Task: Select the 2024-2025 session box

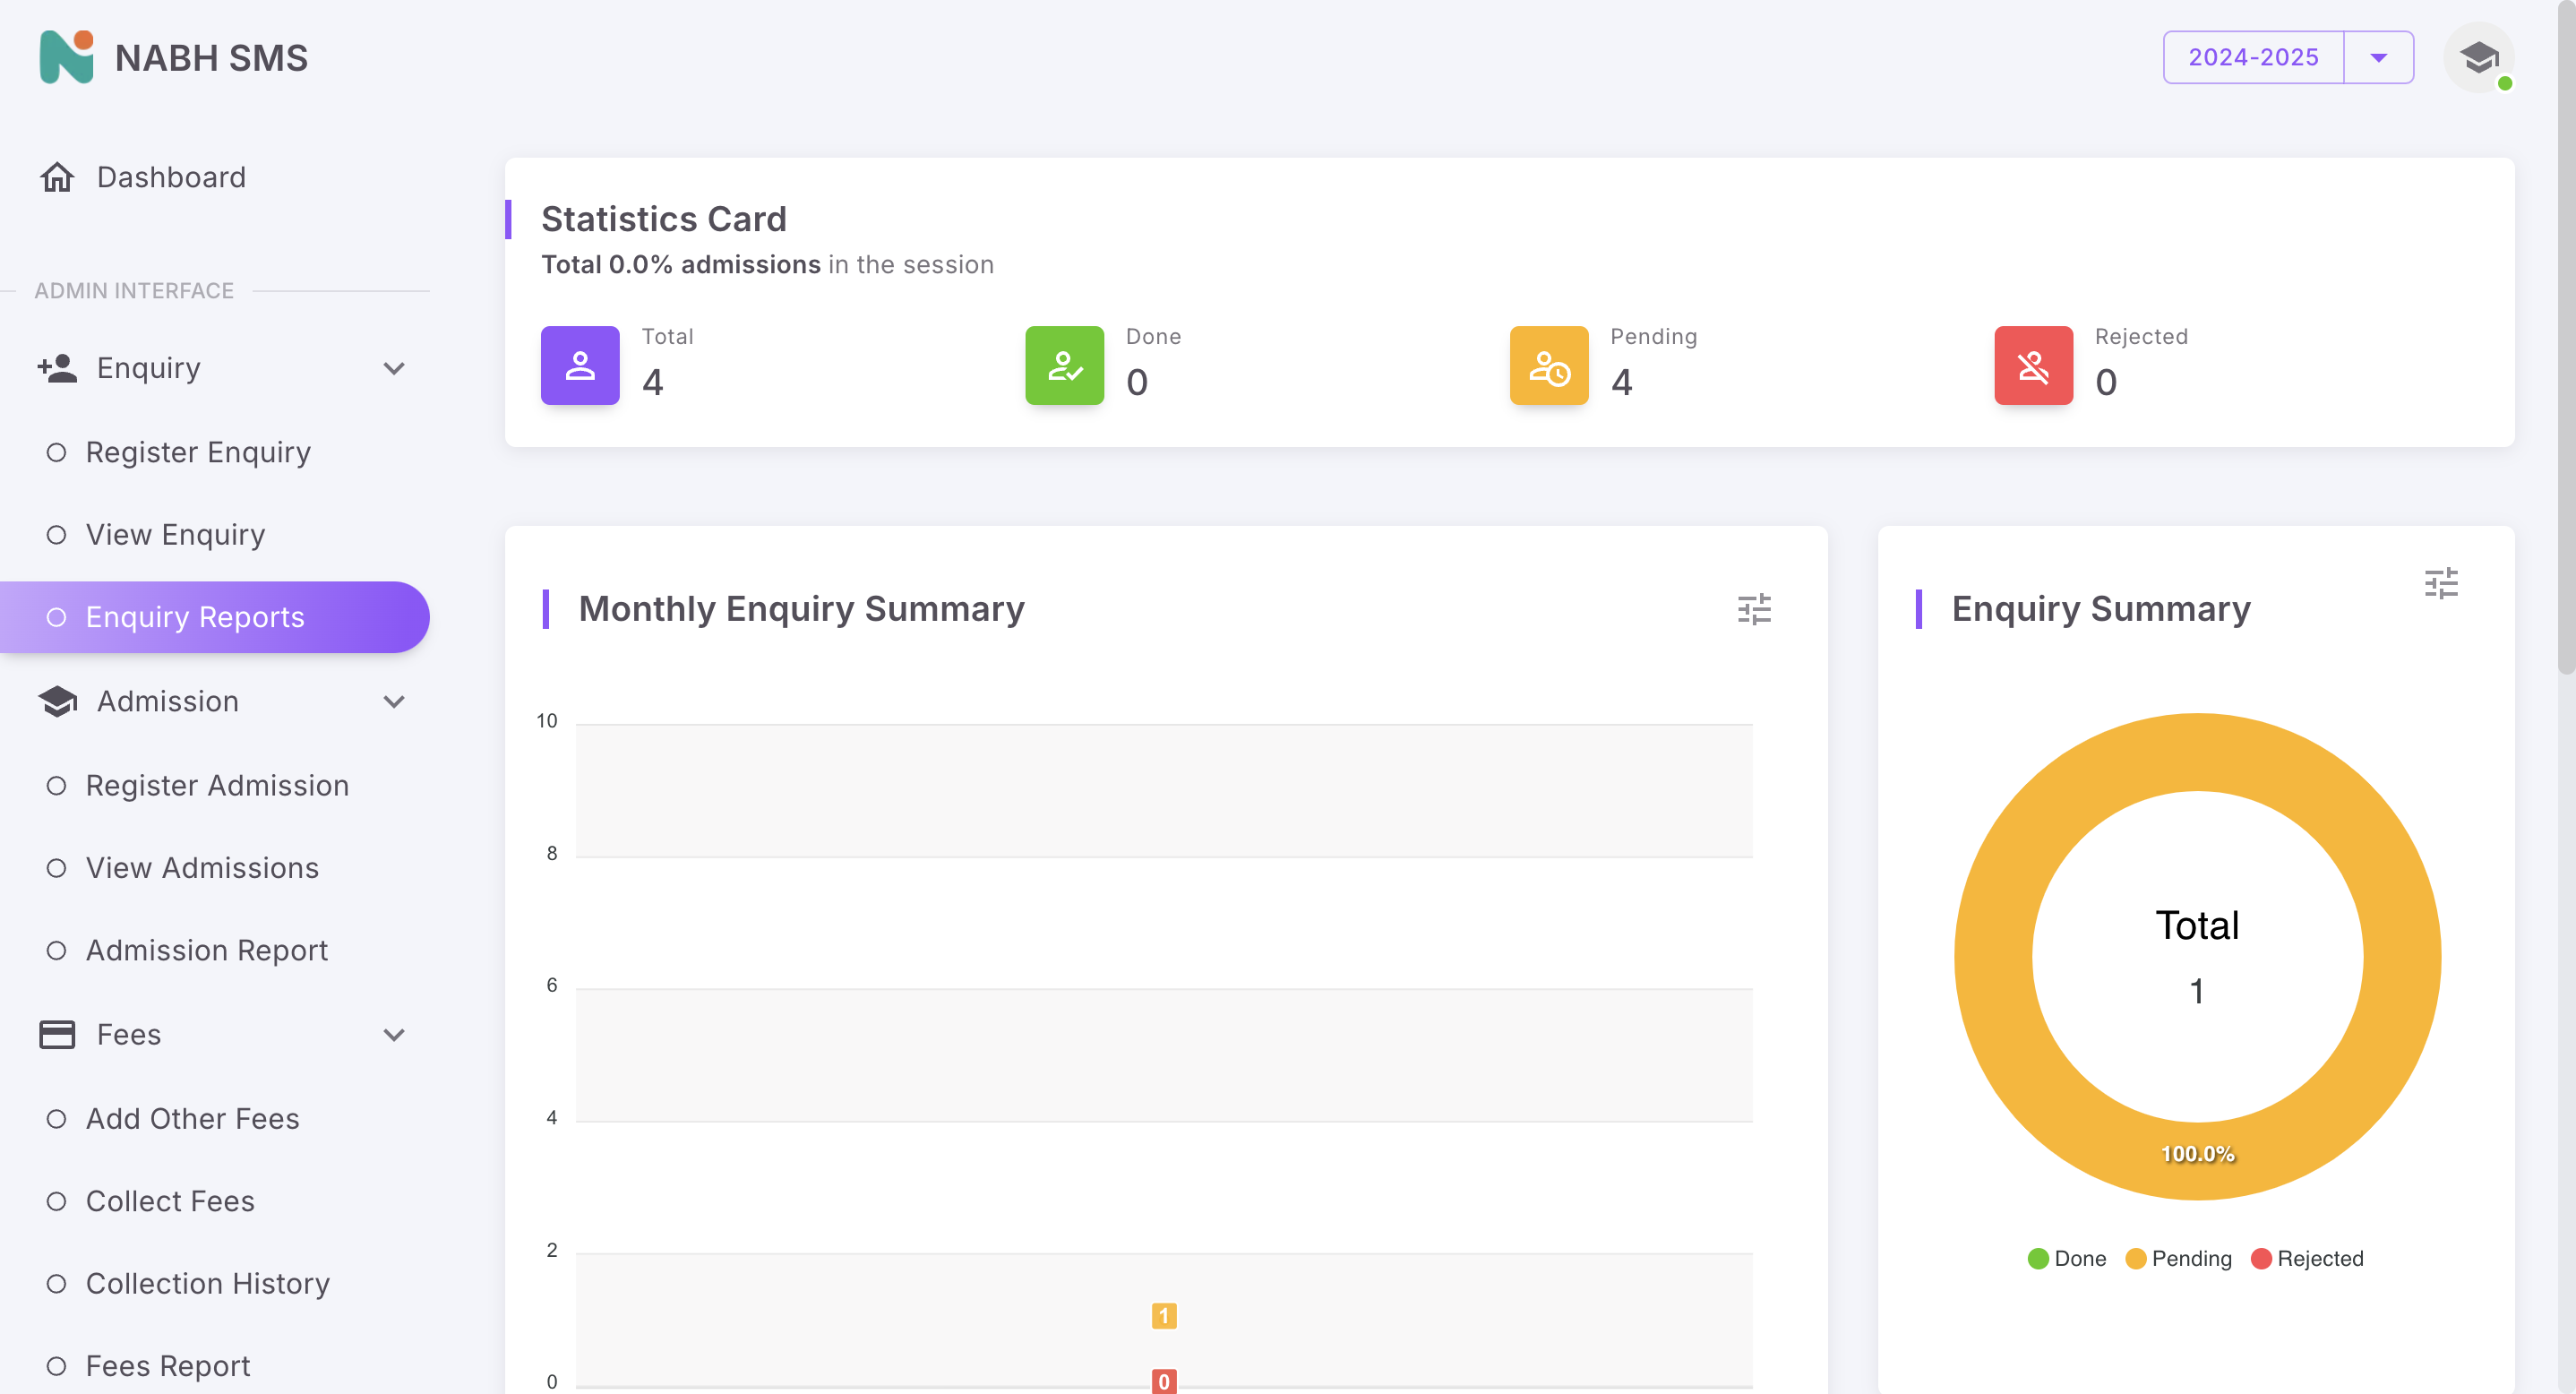Action: pos(2253,58)
